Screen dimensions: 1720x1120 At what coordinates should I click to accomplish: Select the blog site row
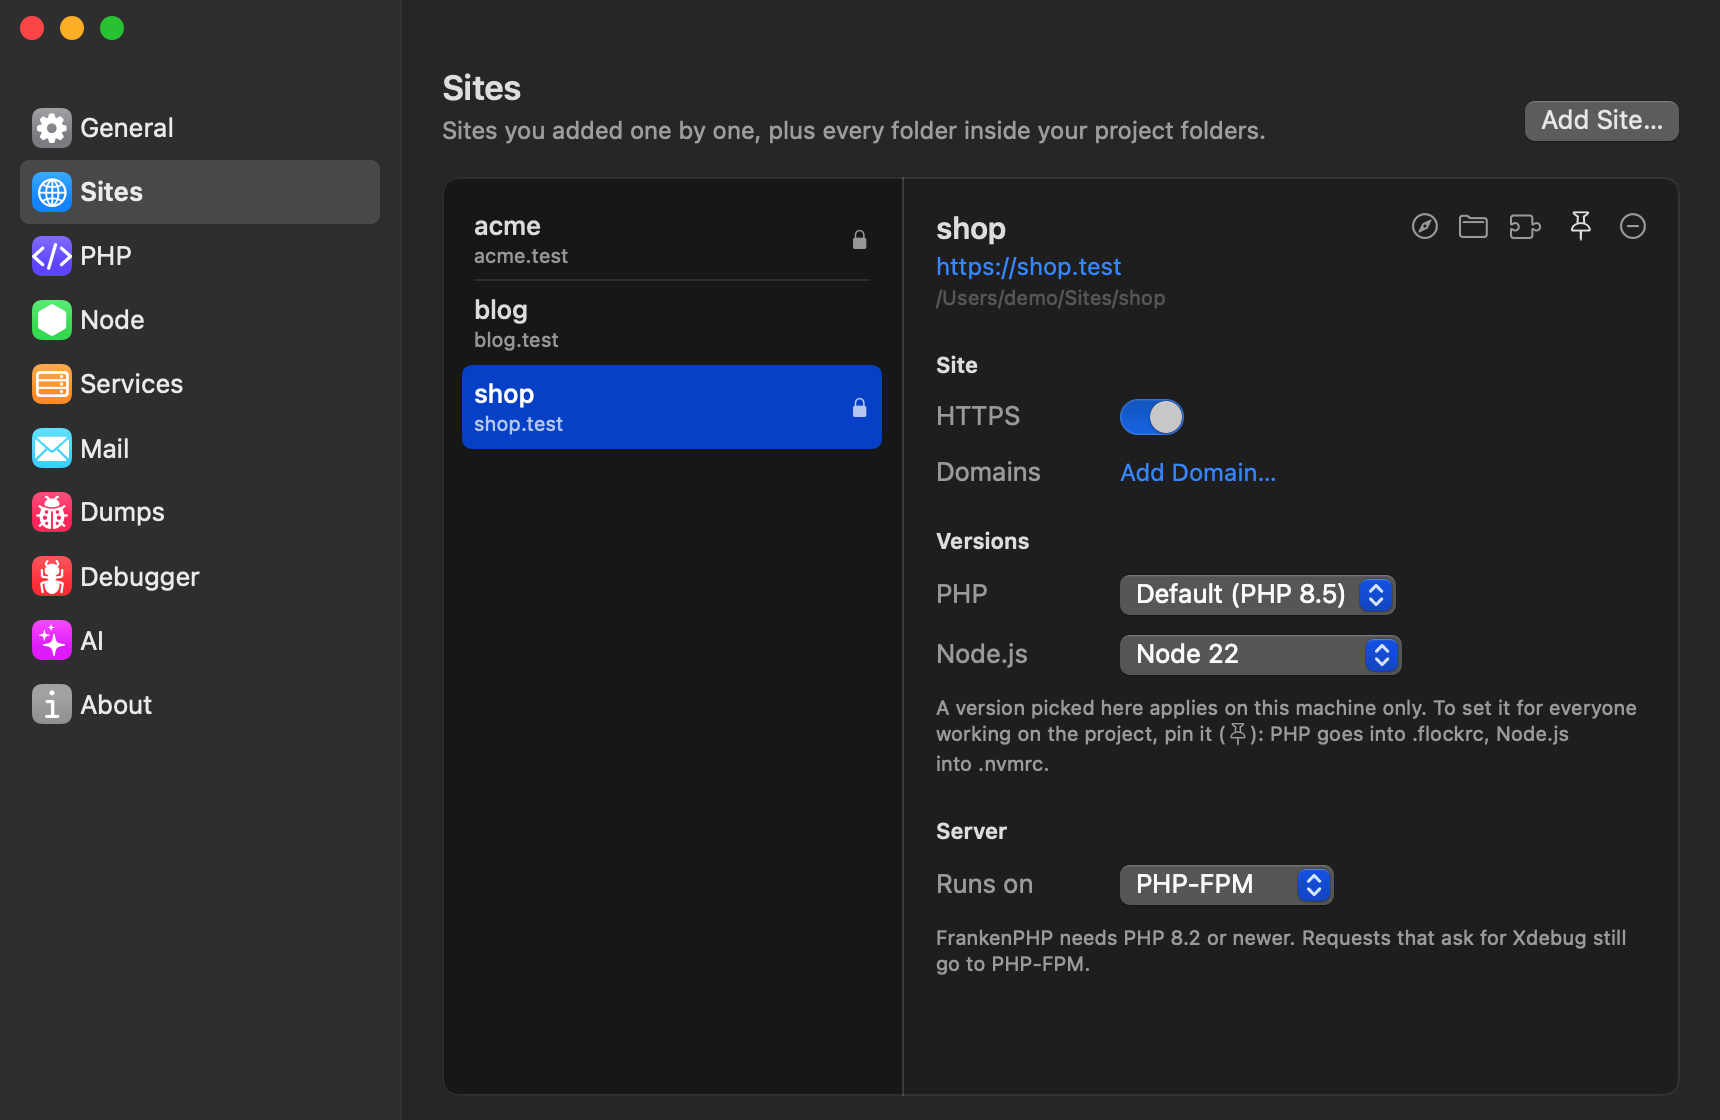(x=672, y=323)
